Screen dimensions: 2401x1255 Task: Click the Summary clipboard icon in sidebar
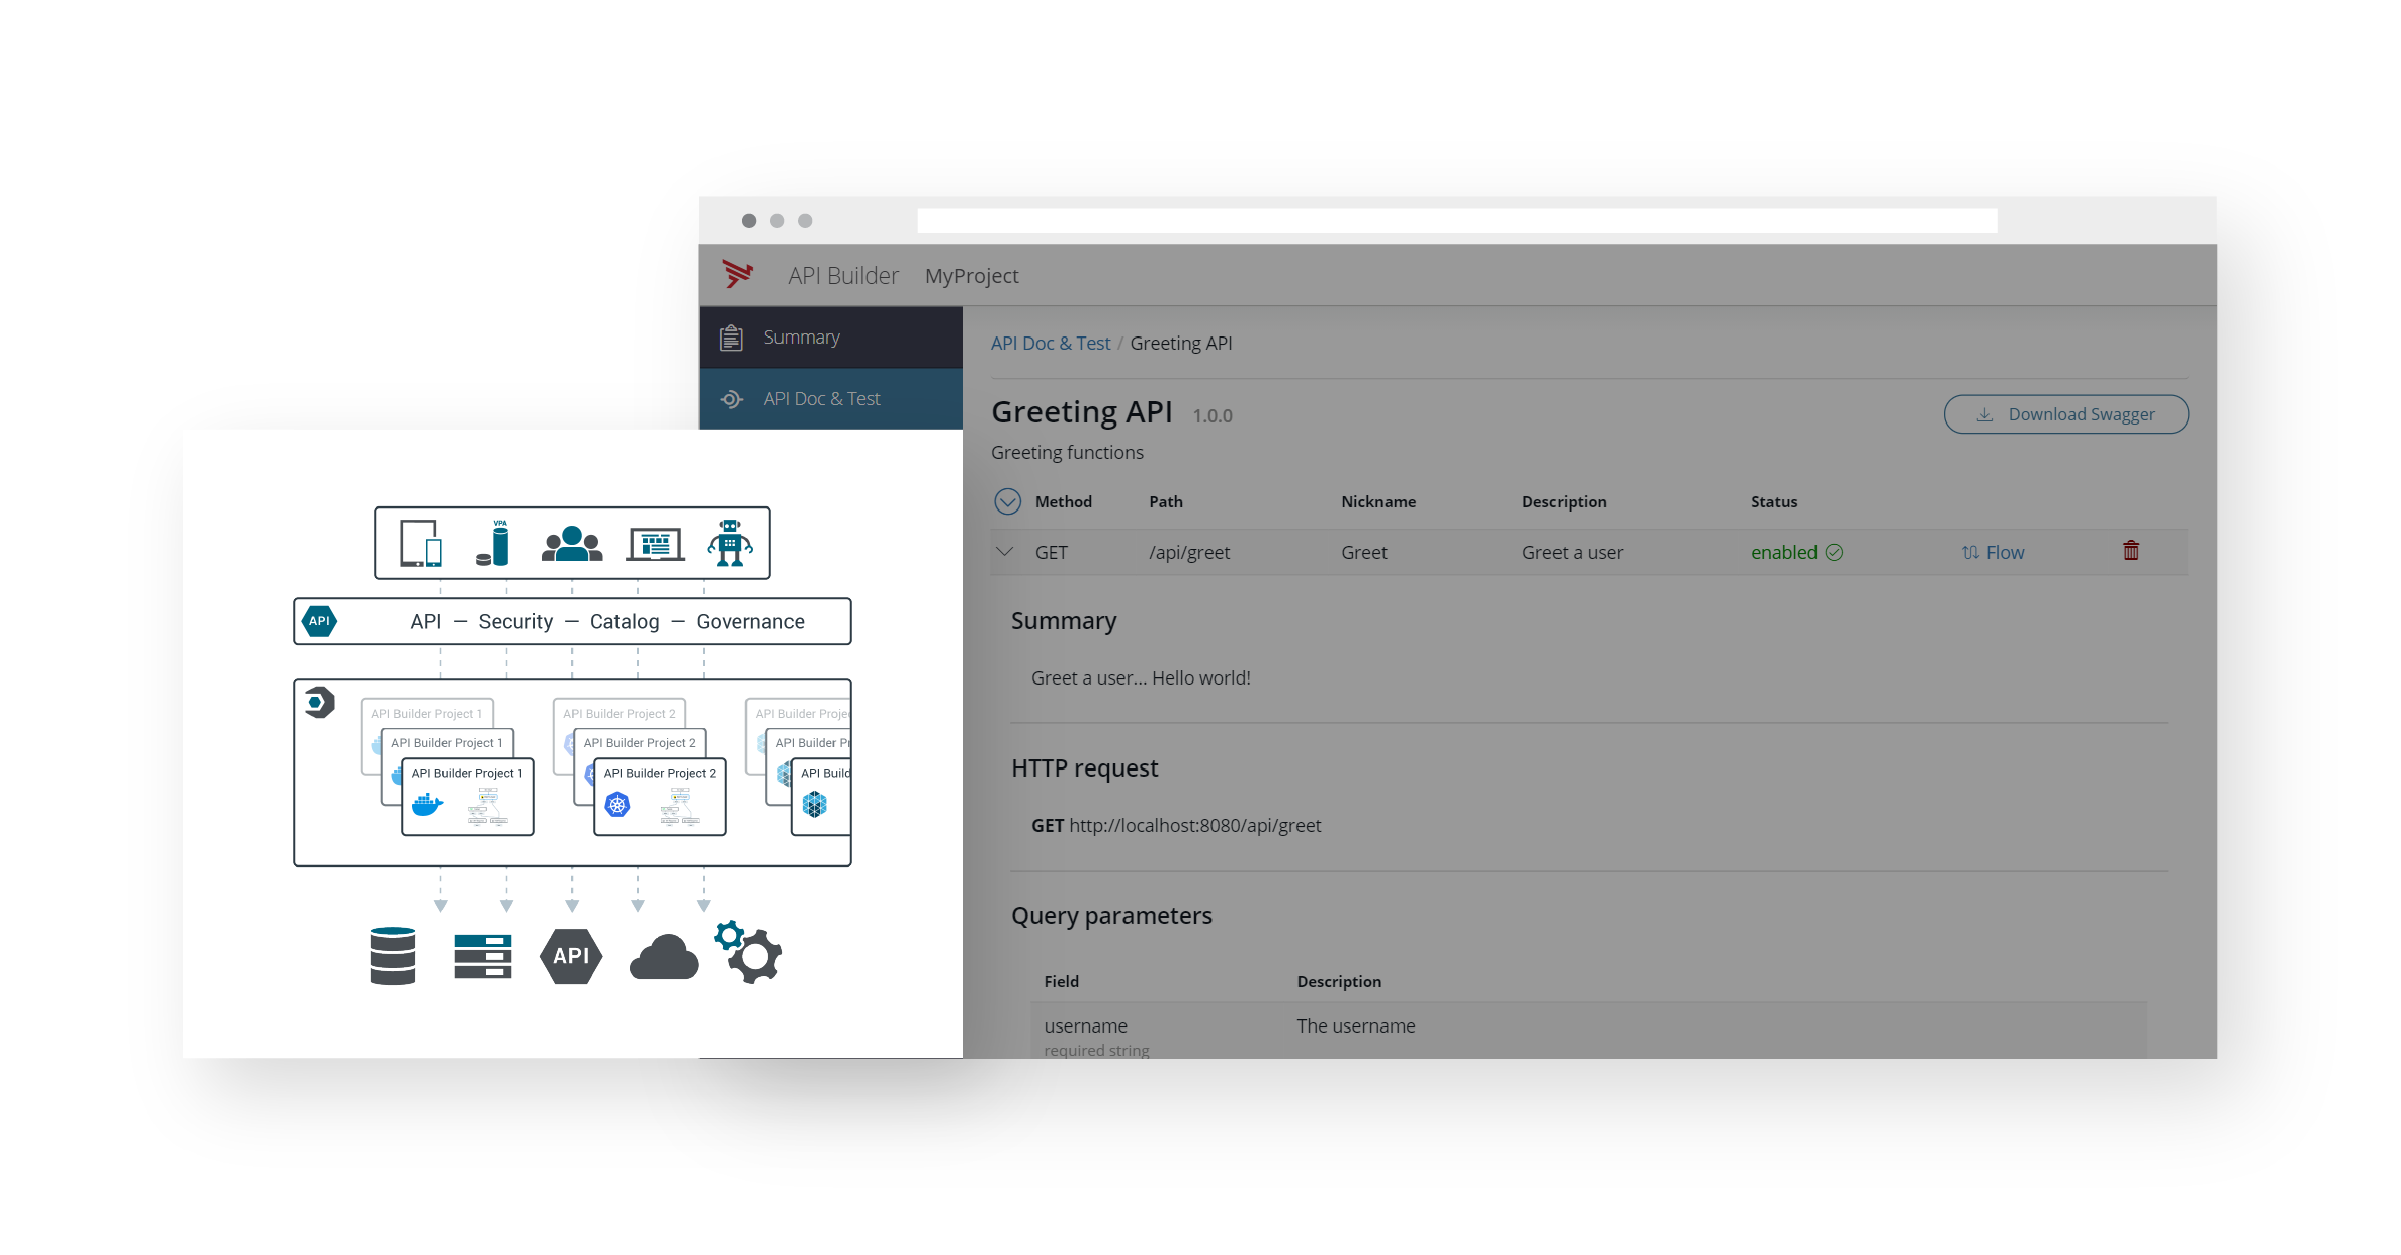tap(731, 338)
